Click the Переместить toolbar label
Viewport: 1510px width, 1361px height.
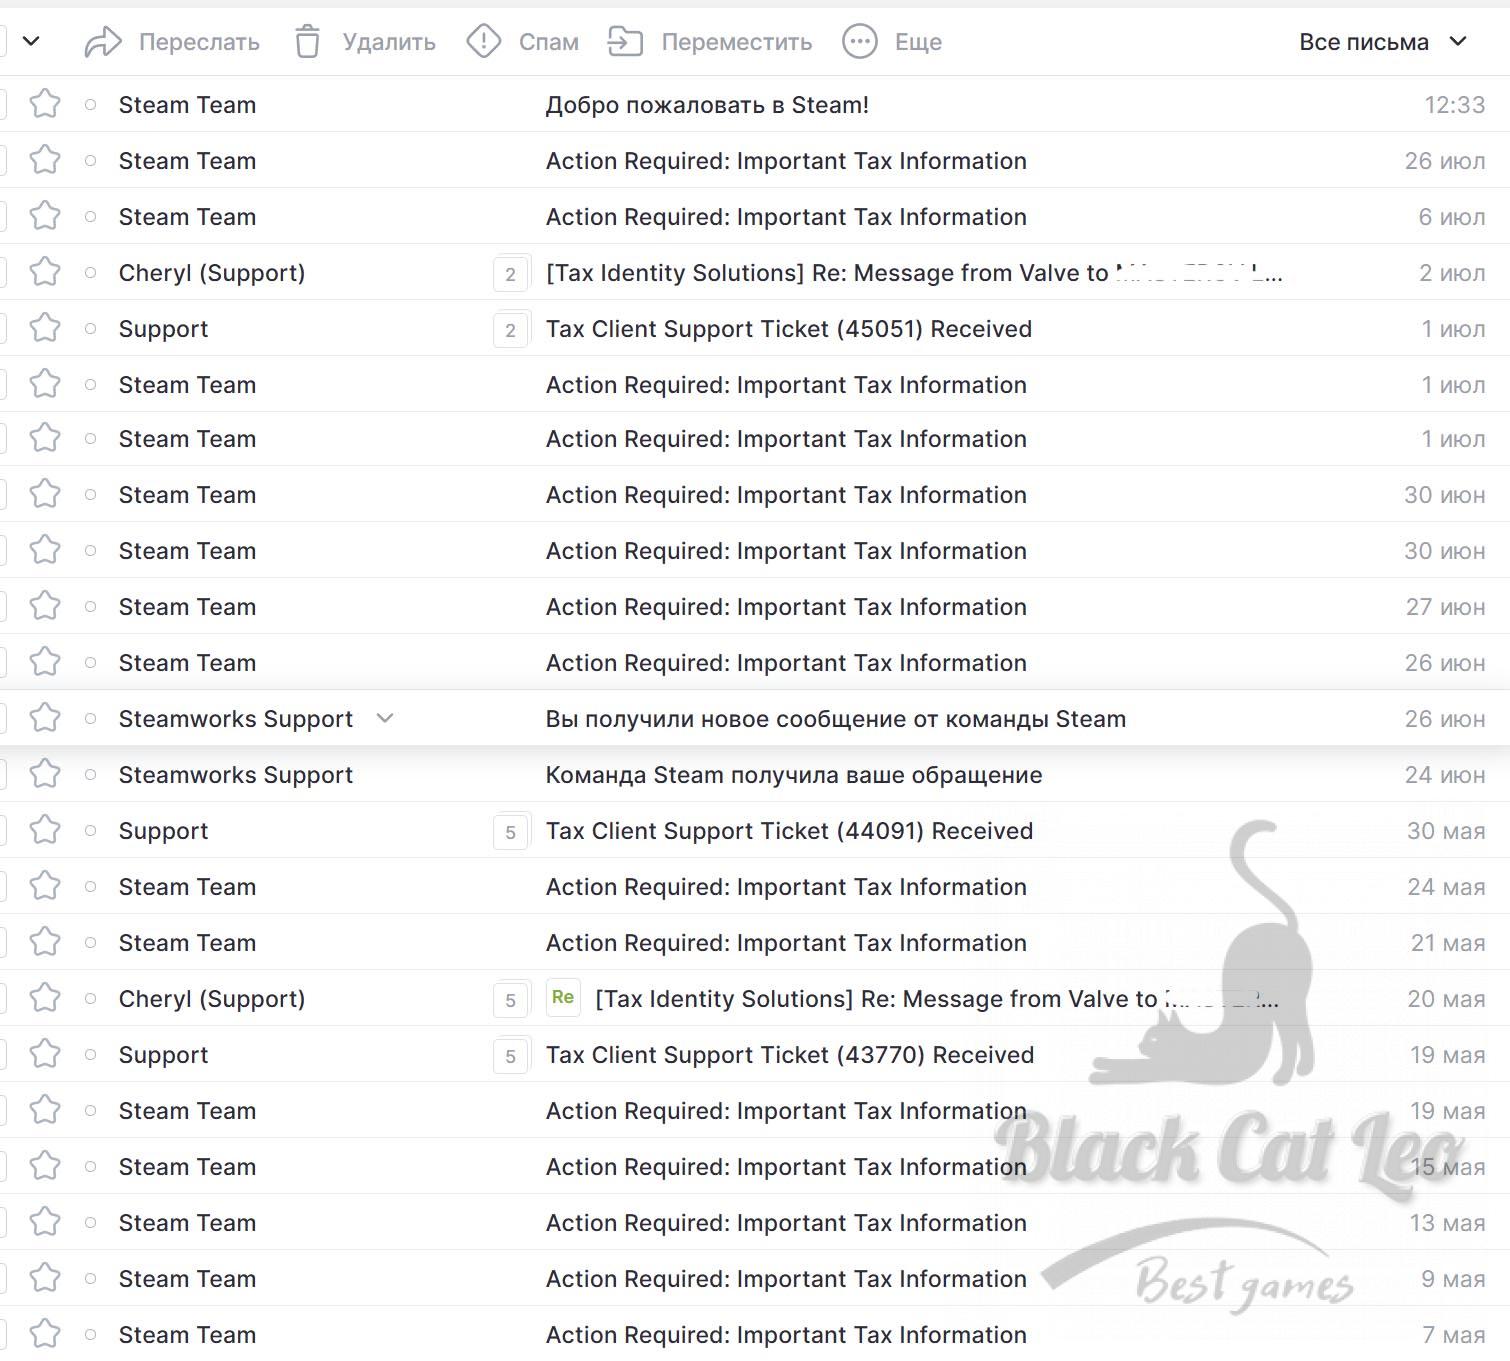point(737,42)
